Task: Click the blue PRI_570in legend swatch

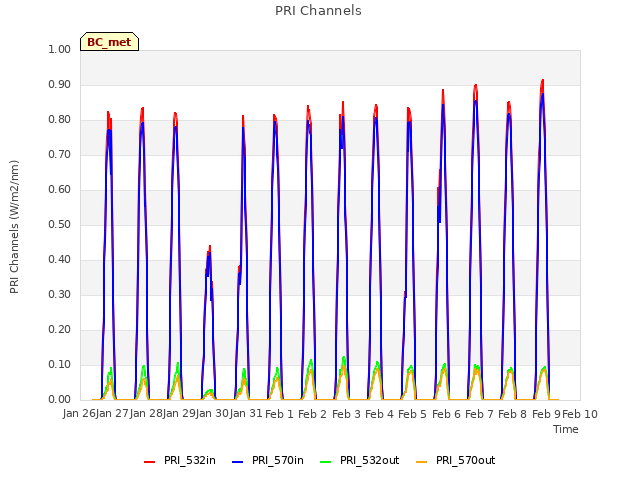Action: (238, 462)
